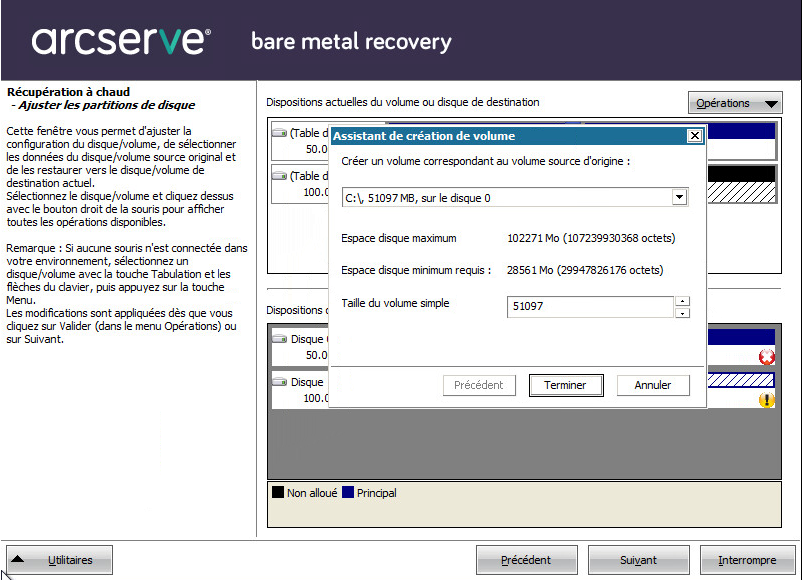Open the source volume dropdown C:\ 51097 MB
Image resolution: width=802 pixels, height=580 pixels.
tap(679, 197)
